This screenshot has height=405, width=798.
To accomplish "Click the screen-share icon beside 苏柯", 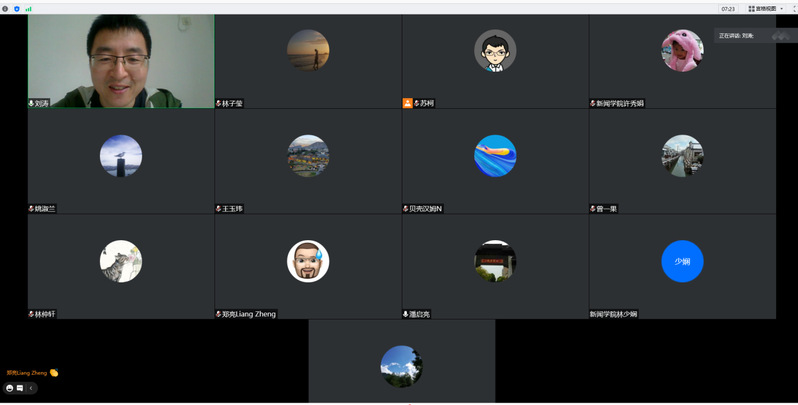I will click(x=407, y=103).
